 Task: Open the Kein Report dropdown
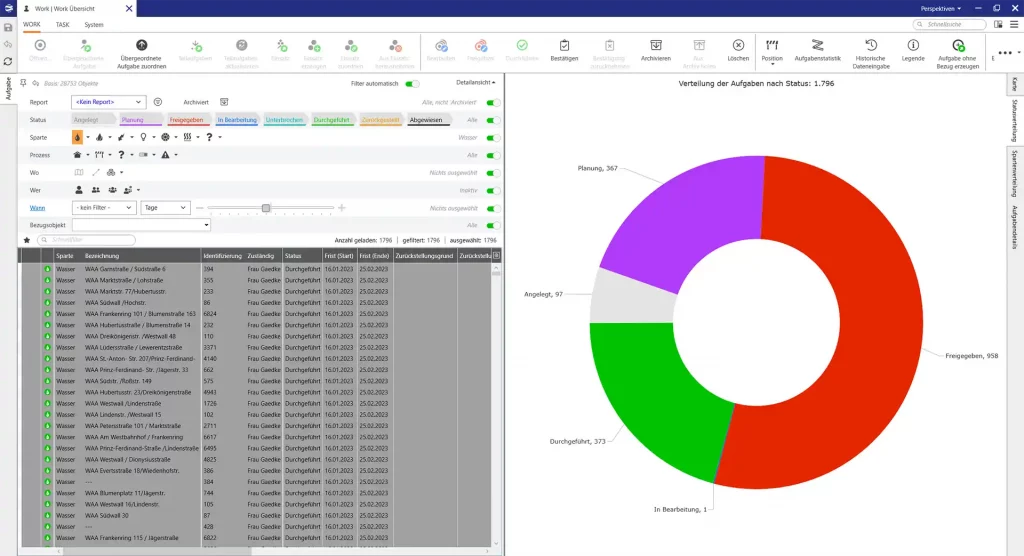coord(108,102)
